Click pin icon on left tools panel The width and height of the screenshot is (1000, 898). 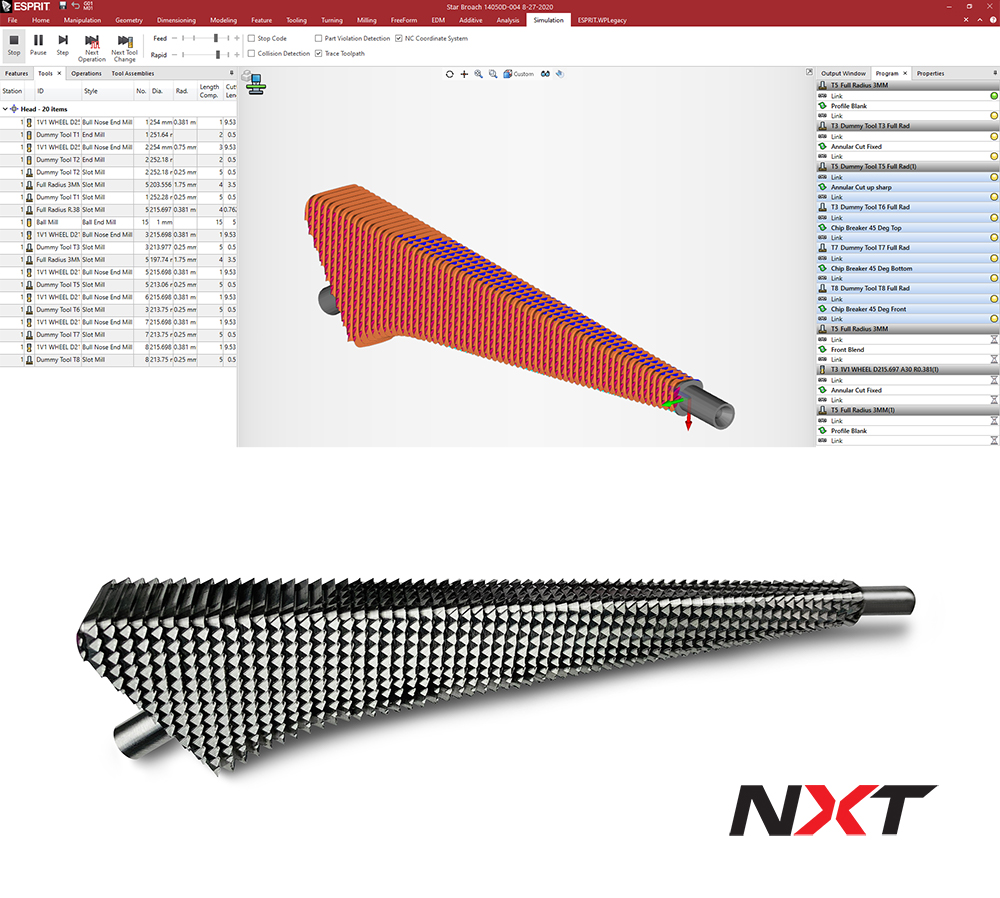[x=232, y=73]
